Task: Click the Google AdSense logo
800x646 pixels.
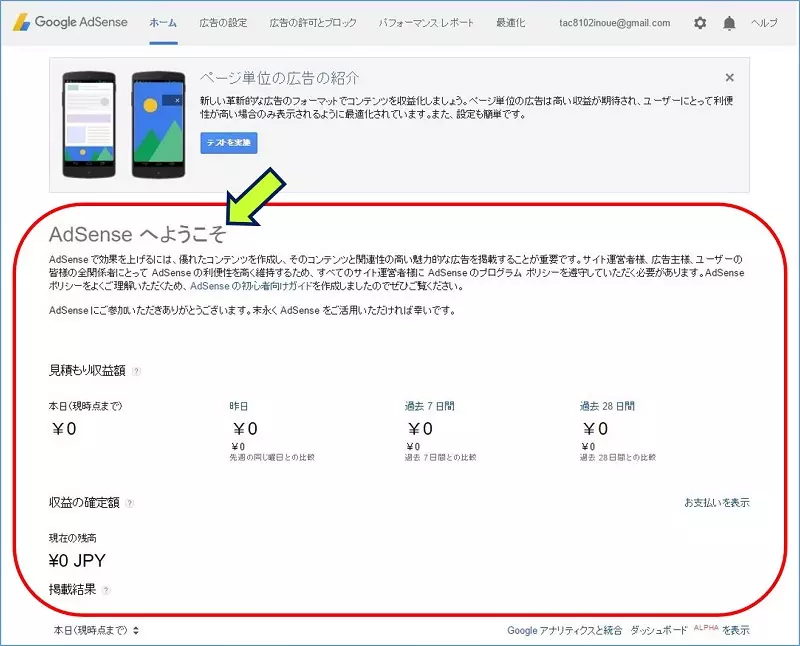Action: [70, 22]
